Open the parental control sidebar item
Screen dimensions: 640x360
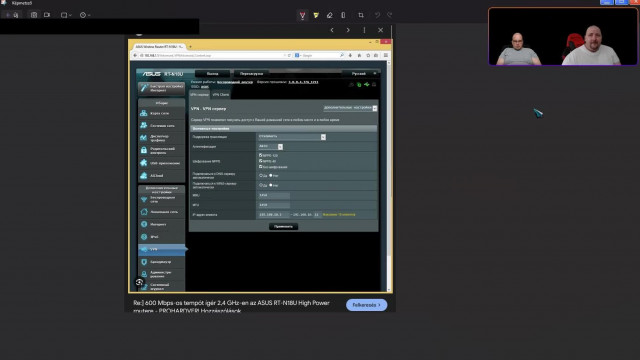tap(162, 151)
